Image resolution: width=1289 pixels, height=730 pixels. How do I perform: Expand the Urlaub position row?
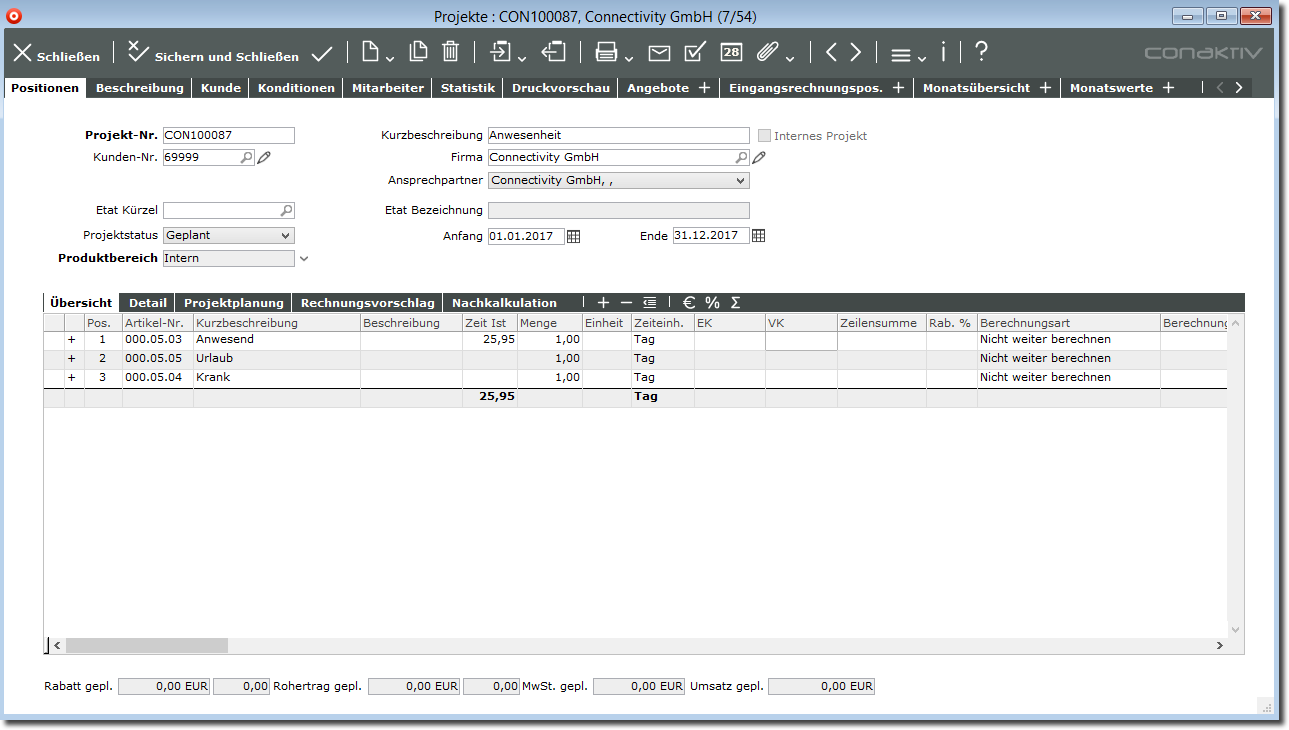(71, 358)
